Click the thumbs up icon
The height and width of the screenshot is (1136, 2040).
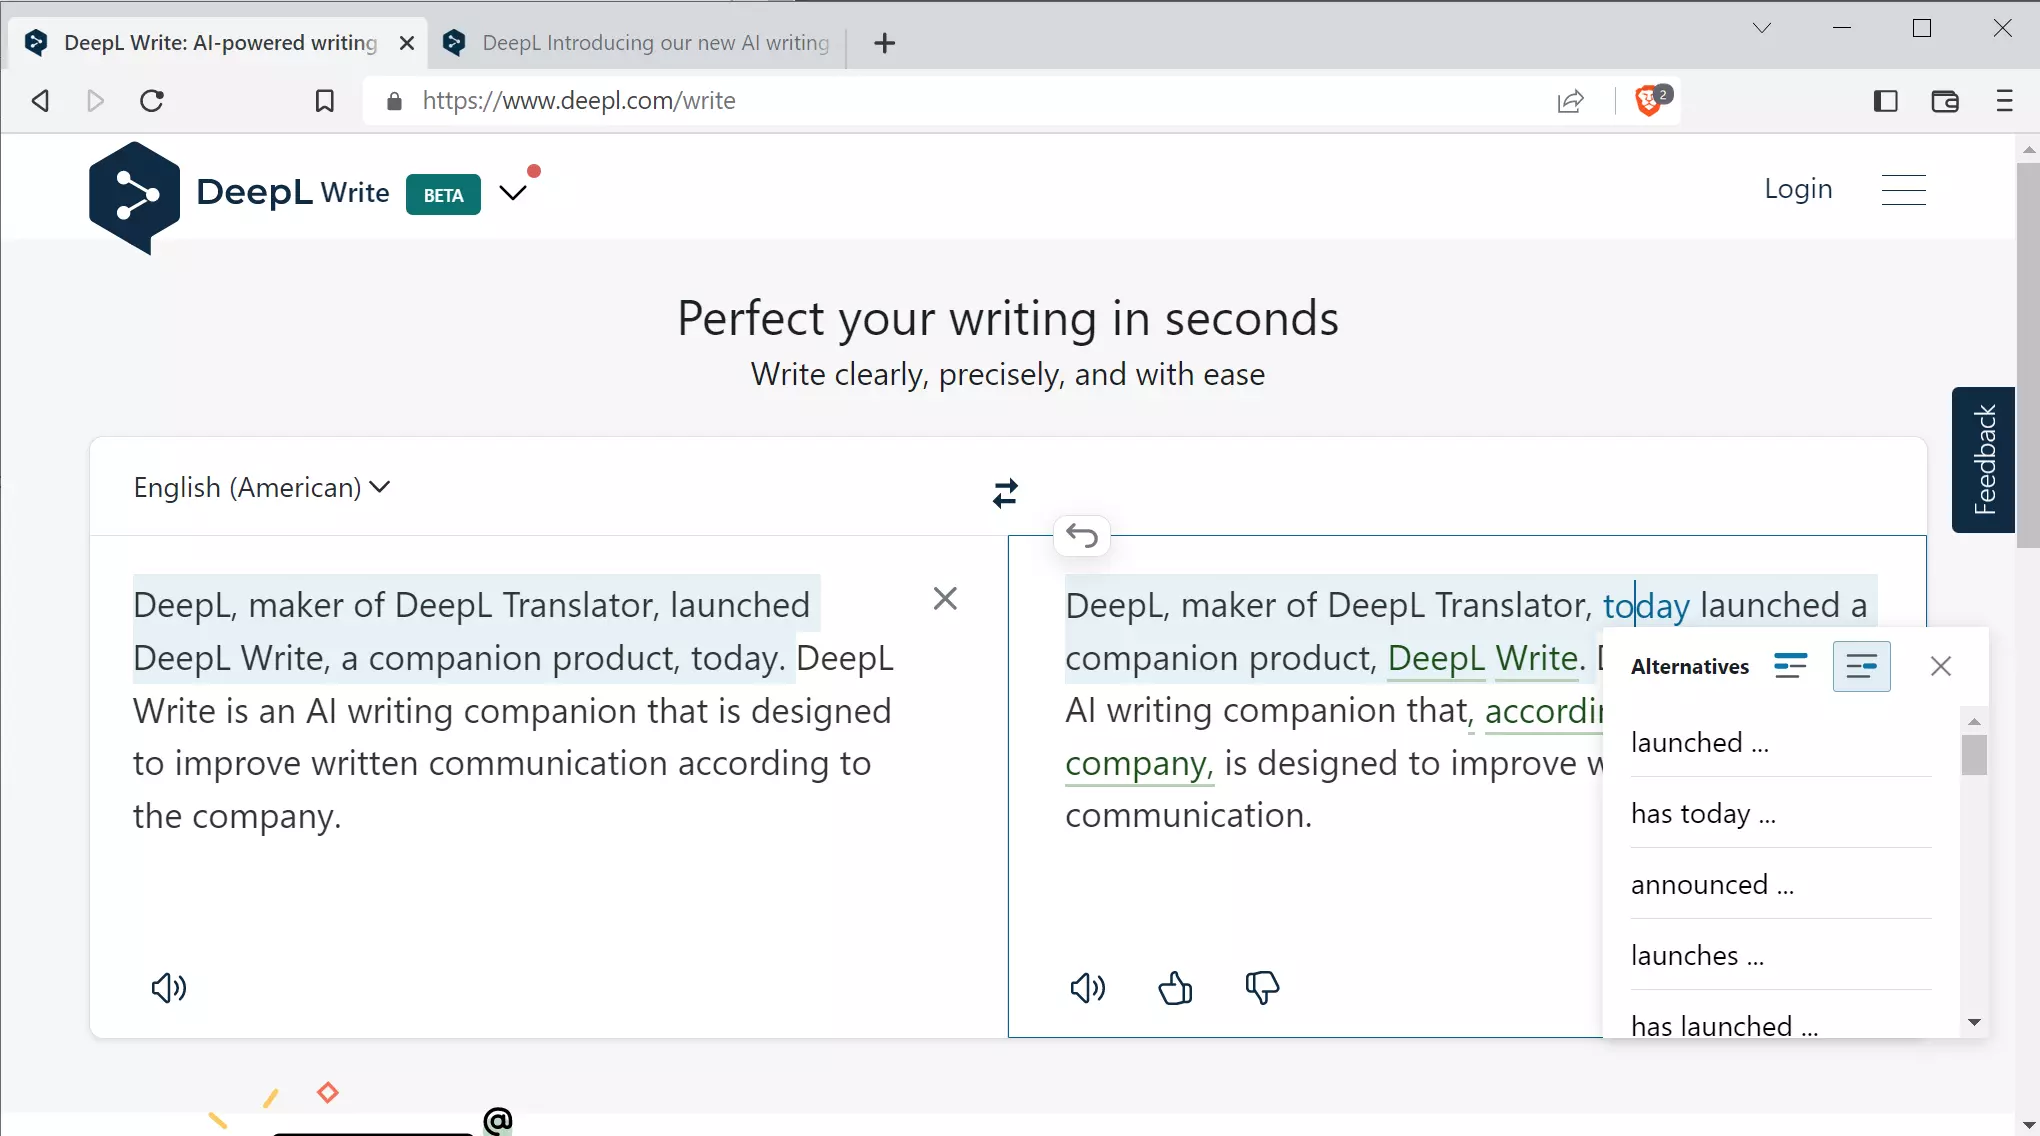click(x=1175, y=988)
